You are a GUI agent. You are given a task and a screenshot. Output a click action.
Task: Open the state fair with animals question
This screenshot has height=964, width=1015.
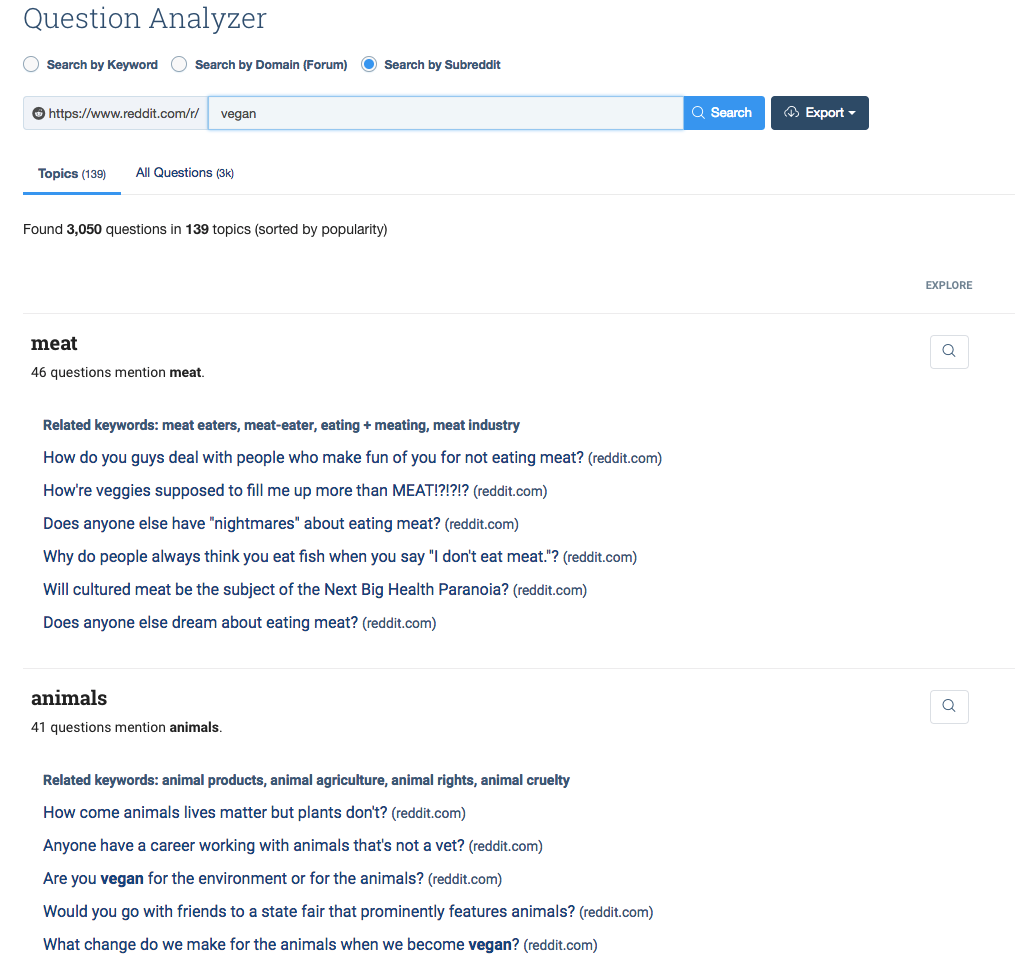308,912
